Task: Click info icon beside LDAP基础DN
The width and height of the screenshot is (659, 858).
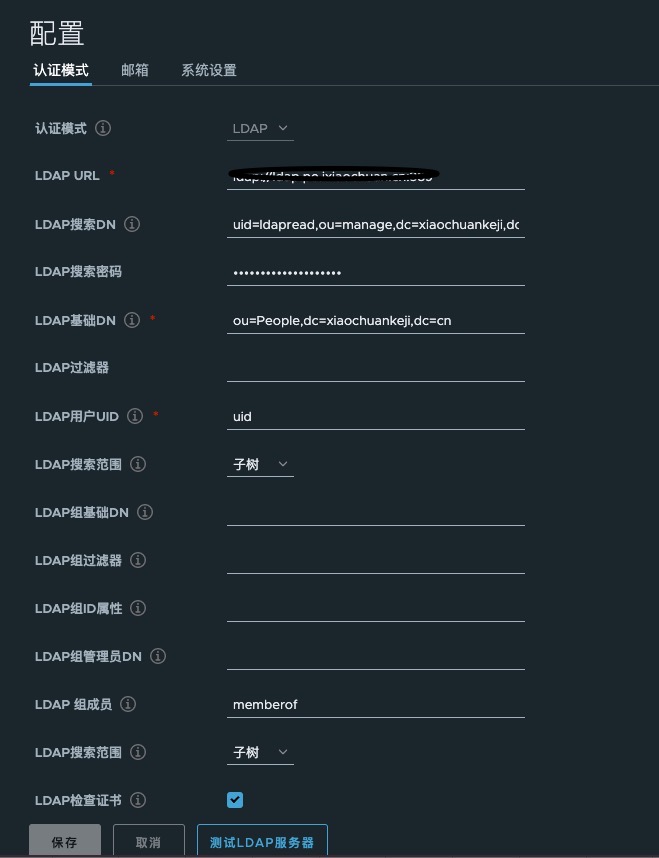Action: (x=132, y=320)
